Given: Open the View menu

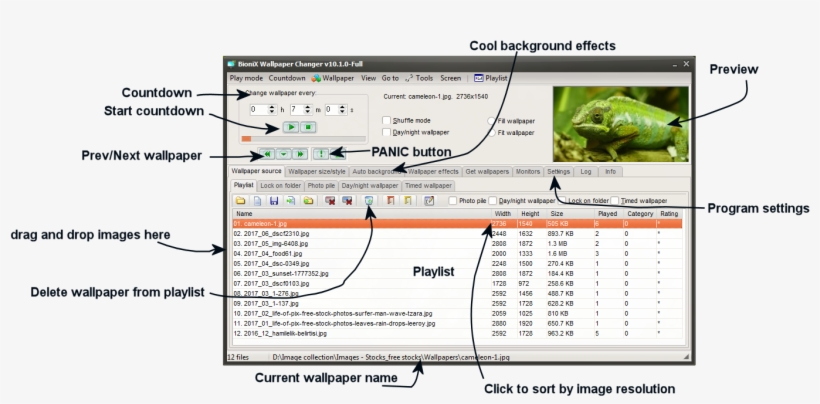Looking at the screenshot, I should (x=368, y=78).
